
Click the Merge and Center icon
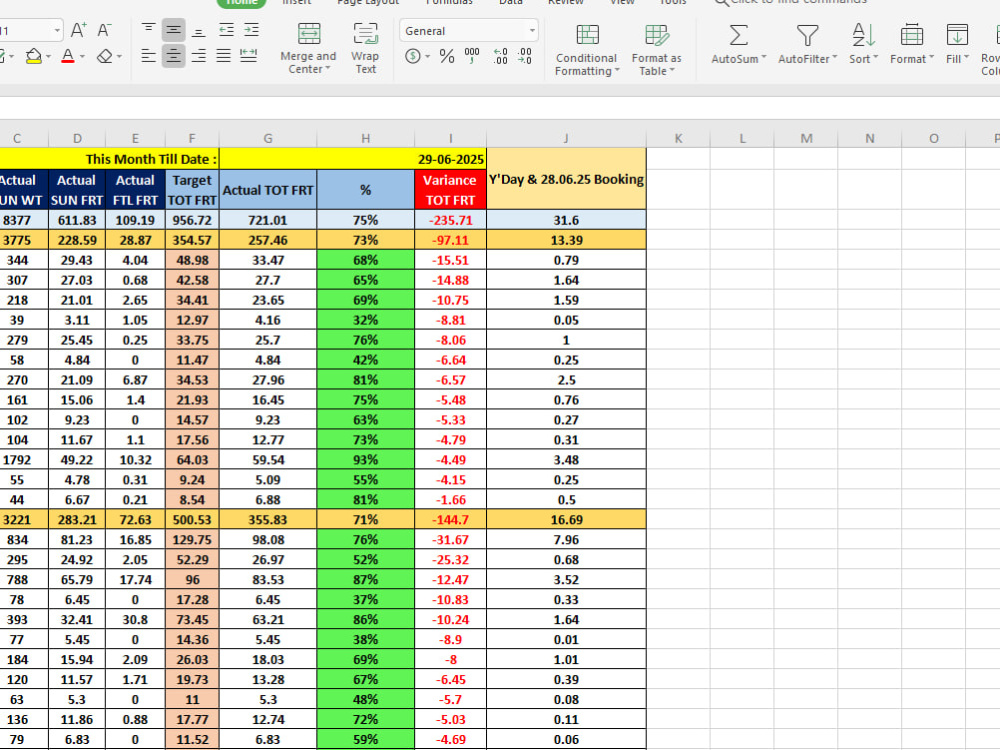(x=309, y=34)
